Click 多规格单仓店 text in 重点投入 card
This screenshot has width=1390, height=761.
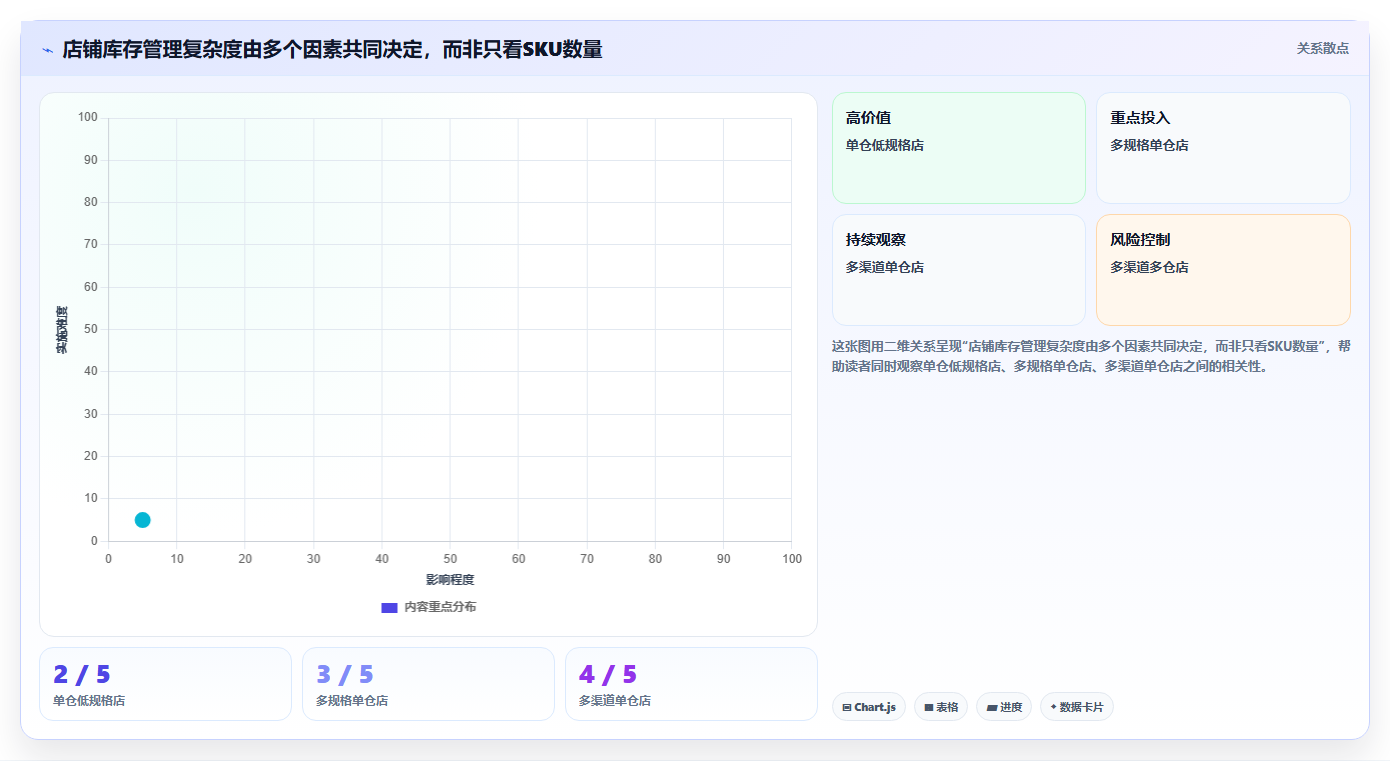(x=1149, y=145)
